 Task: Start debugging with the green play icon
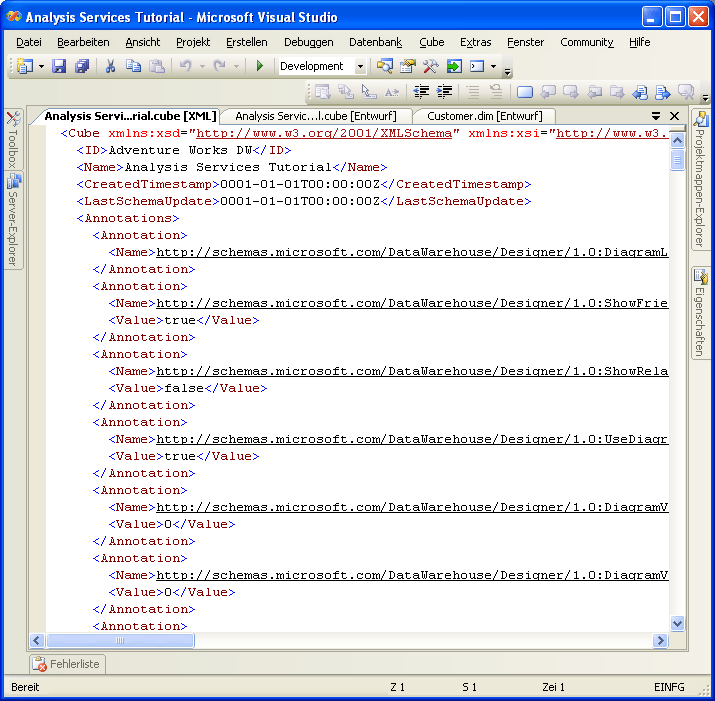[260, 66]
